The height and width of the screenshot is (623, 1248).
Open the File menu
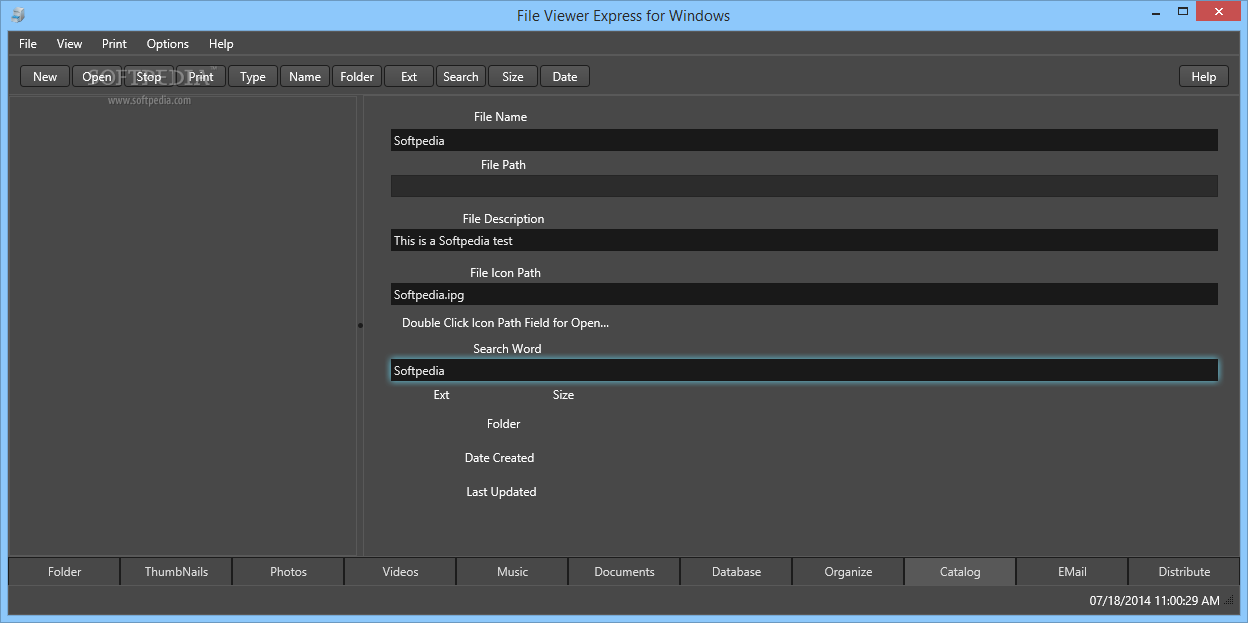pyautogui.click(x=28, y=44)
